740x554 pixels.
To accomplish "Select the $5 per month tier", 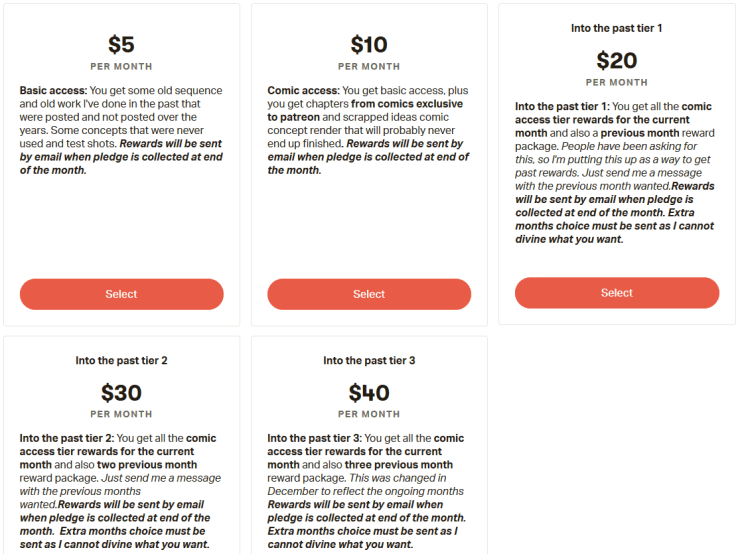I will [121, 294].
